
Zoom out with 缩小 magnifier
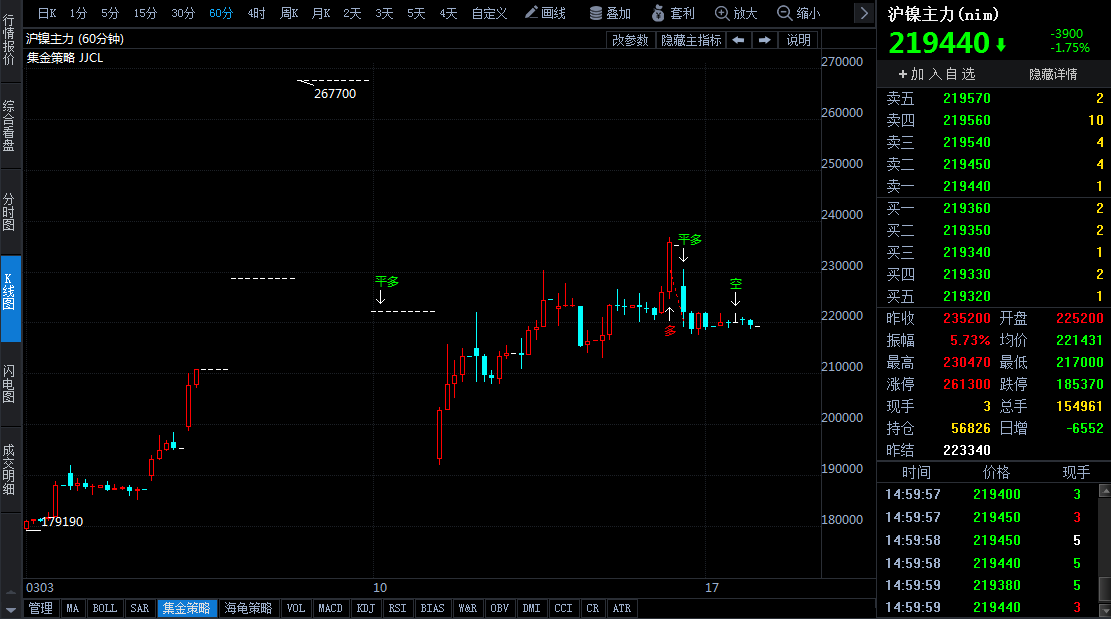[799, 13]
